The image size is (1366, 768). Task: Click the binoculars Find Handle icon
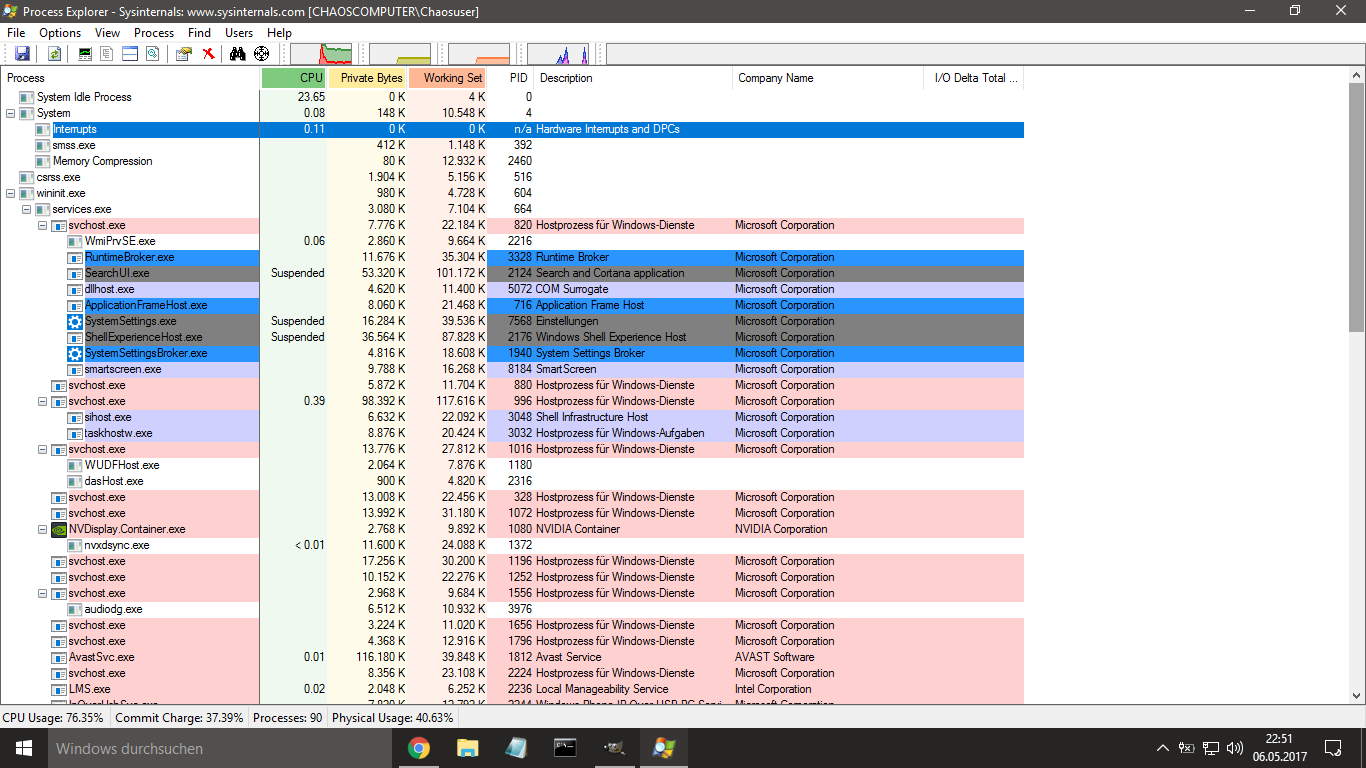coord(238,54)
